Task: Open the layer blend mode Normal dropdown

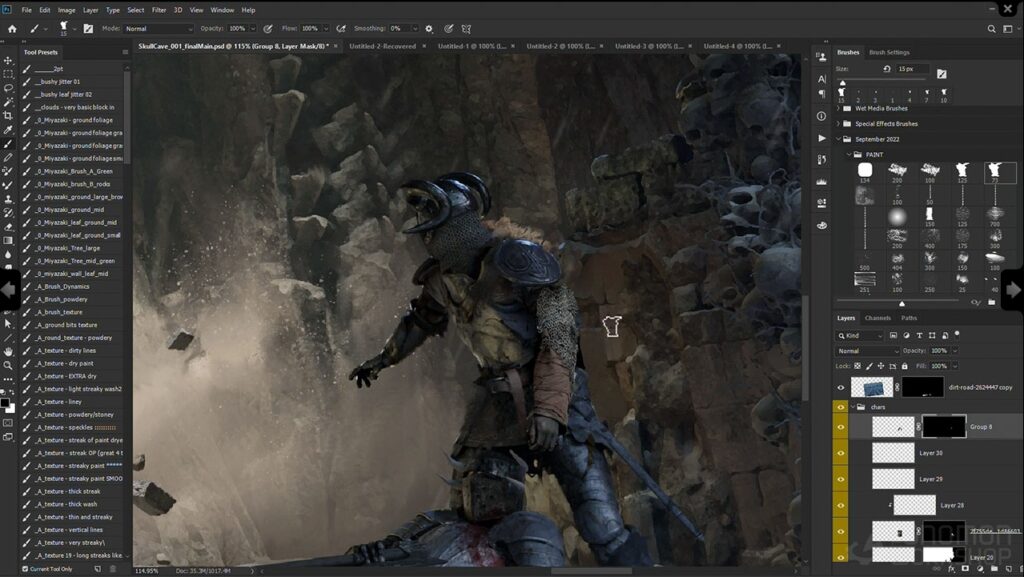Action: tap(867, 351)
